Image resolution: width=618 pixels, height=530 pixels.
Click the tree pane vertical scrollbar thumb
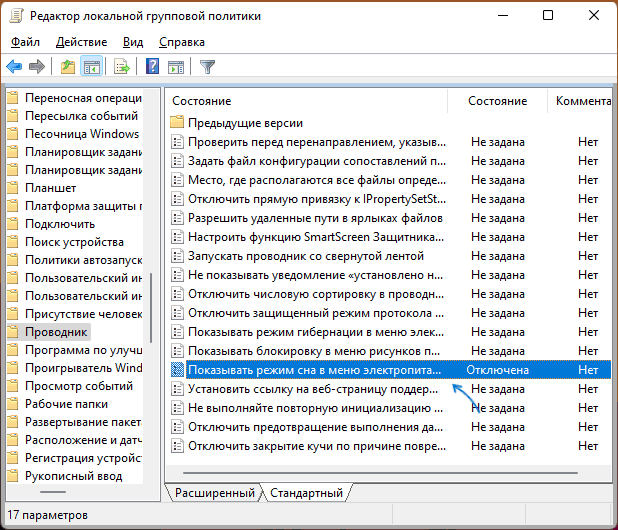[x=151, y=308]
